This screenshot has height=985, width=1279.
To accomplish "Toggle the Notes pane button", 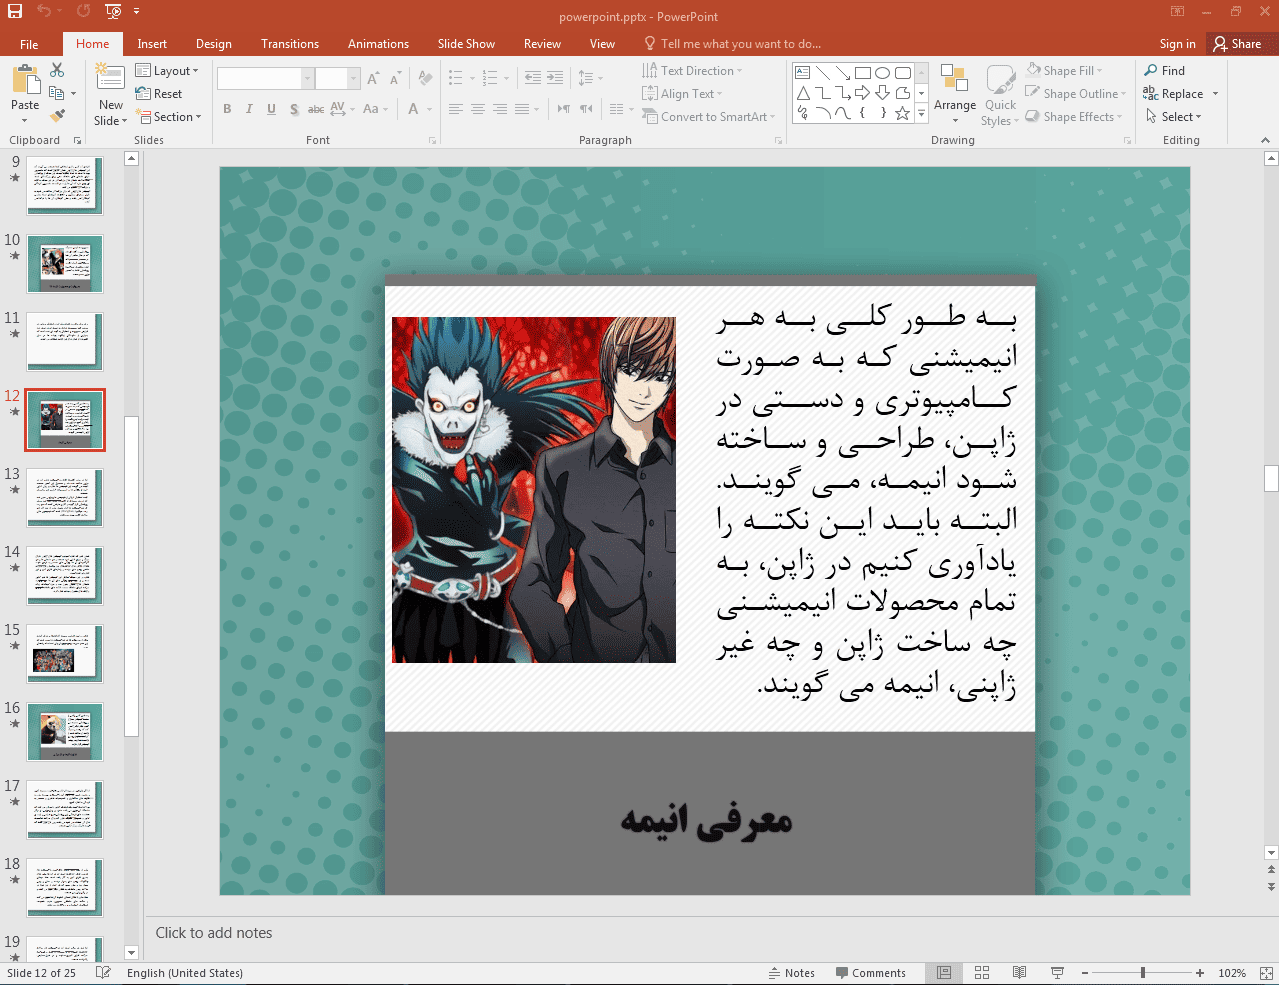I will (x=791, y=973).
